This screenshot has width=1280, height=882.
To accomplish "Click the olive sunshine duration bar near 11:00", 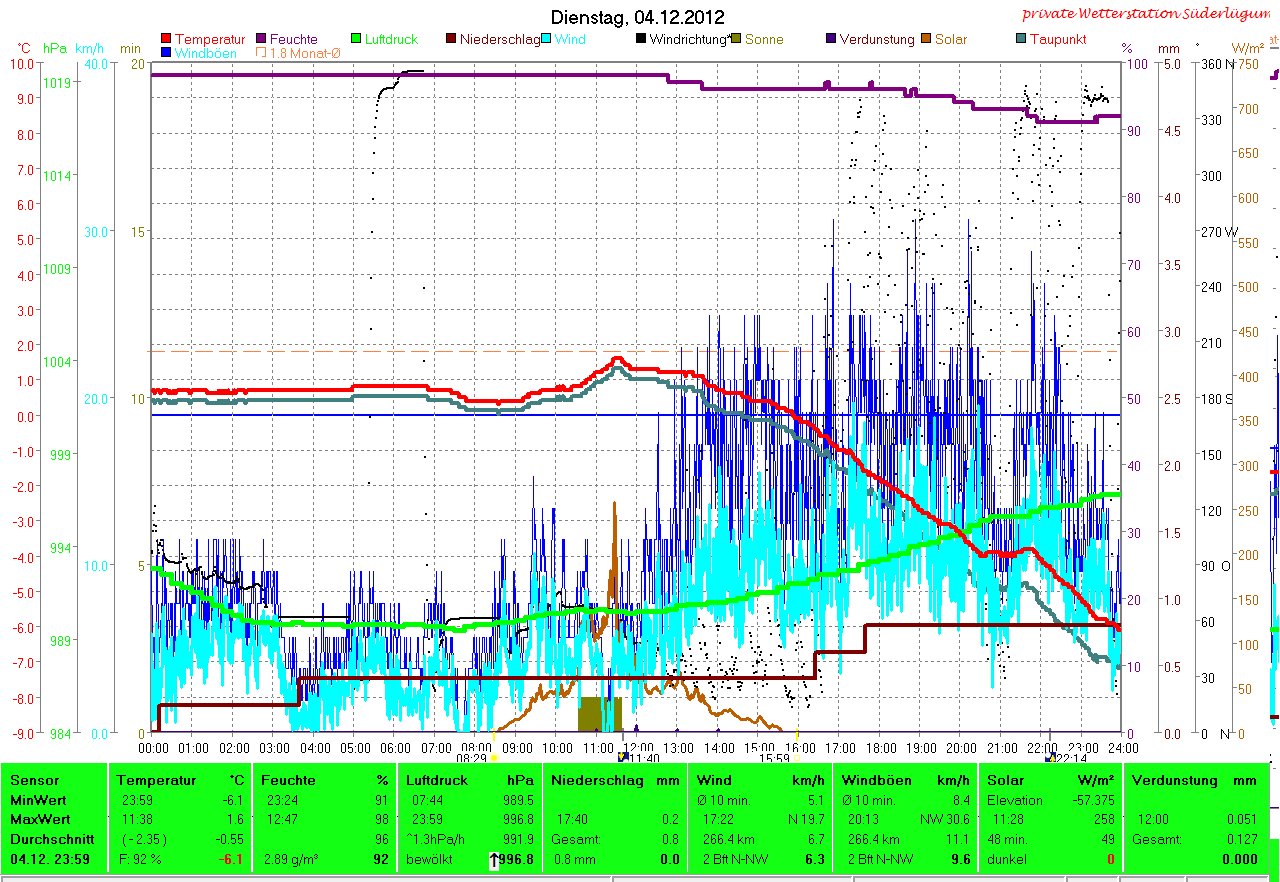I will (x=600, y=714).
